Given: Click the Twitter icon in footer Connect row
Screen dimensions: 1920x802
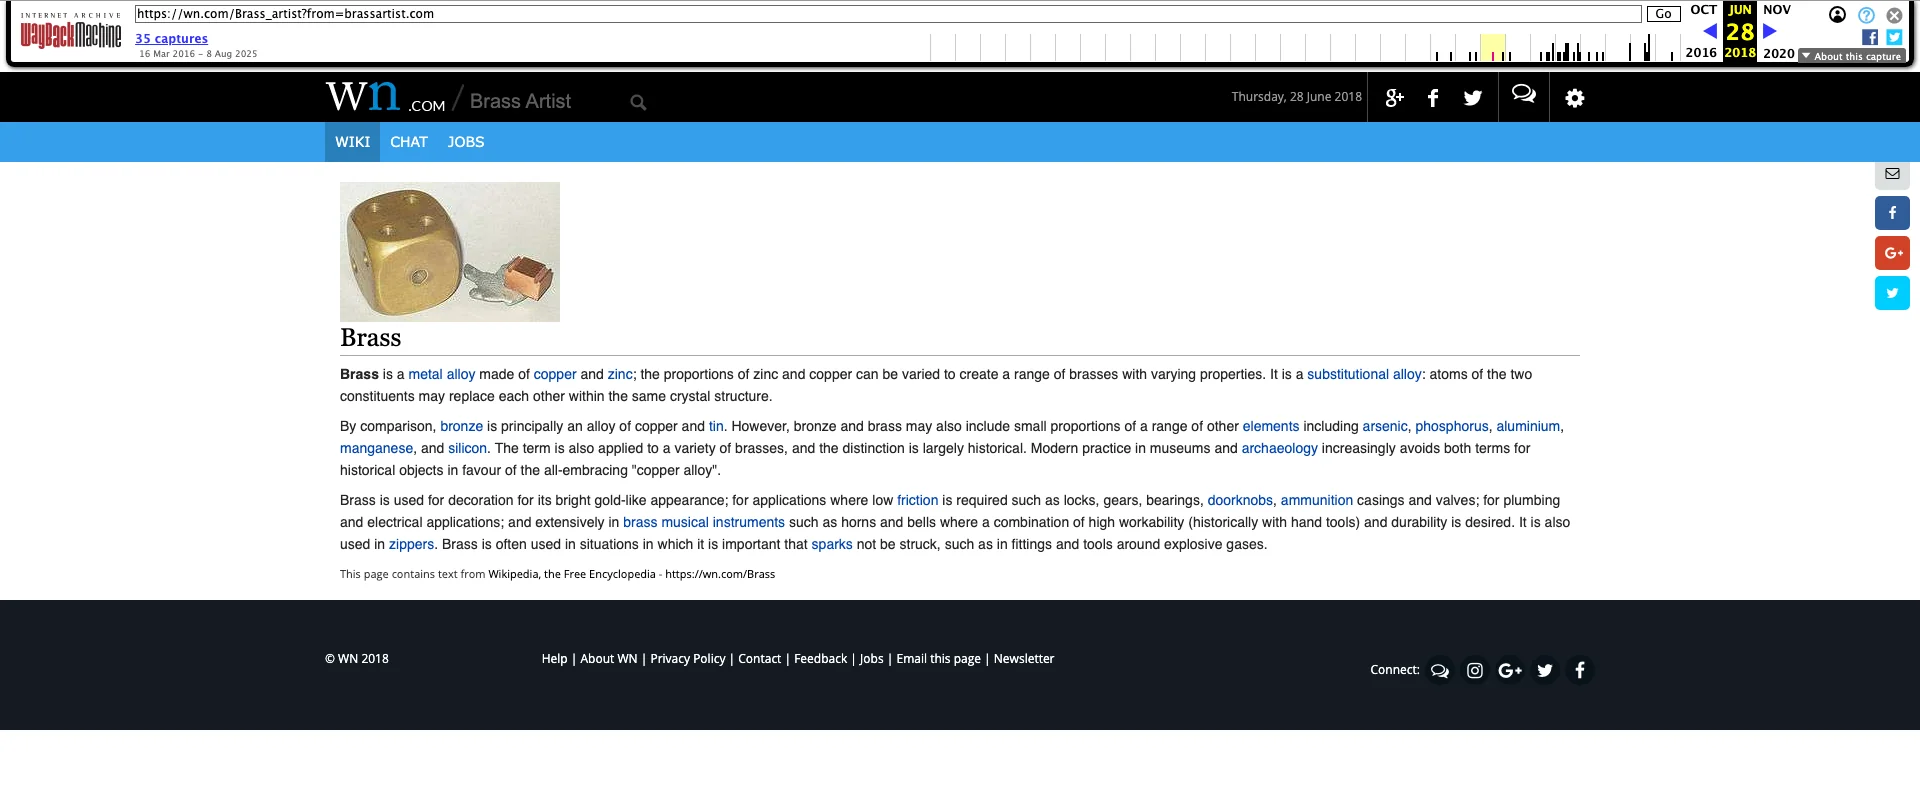Looking at the screenshot, I should tap(1544, 670).
